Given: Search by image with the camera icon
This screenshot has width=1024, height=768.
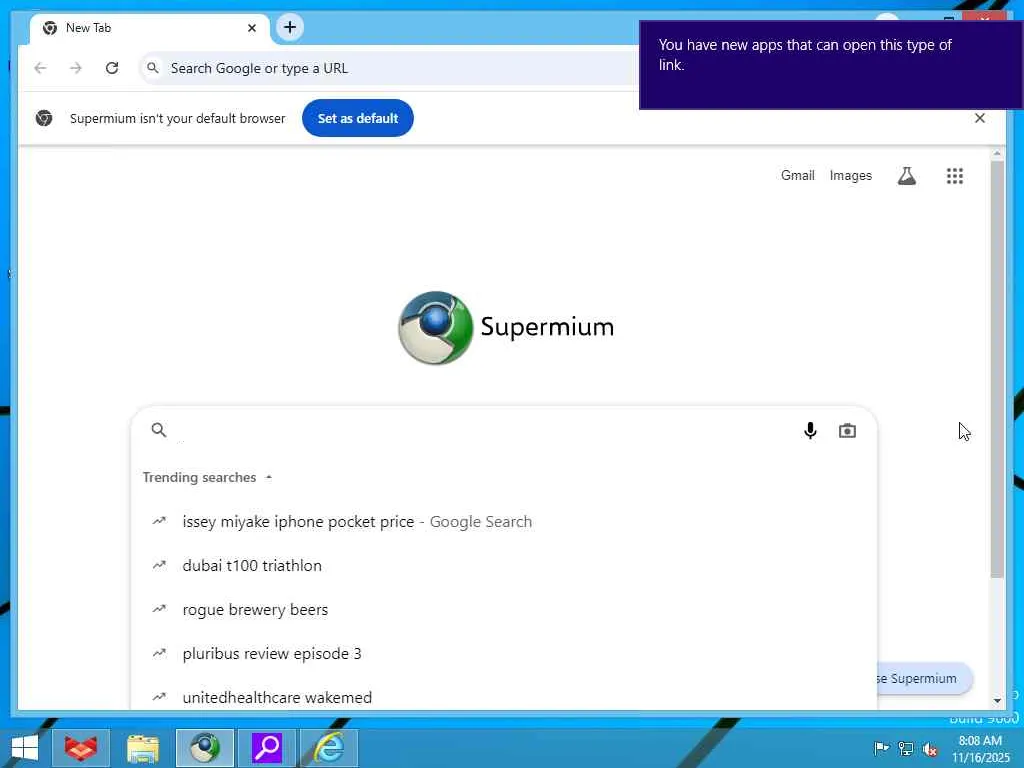Looking at the screenshot, I should (x=847, y=430).
